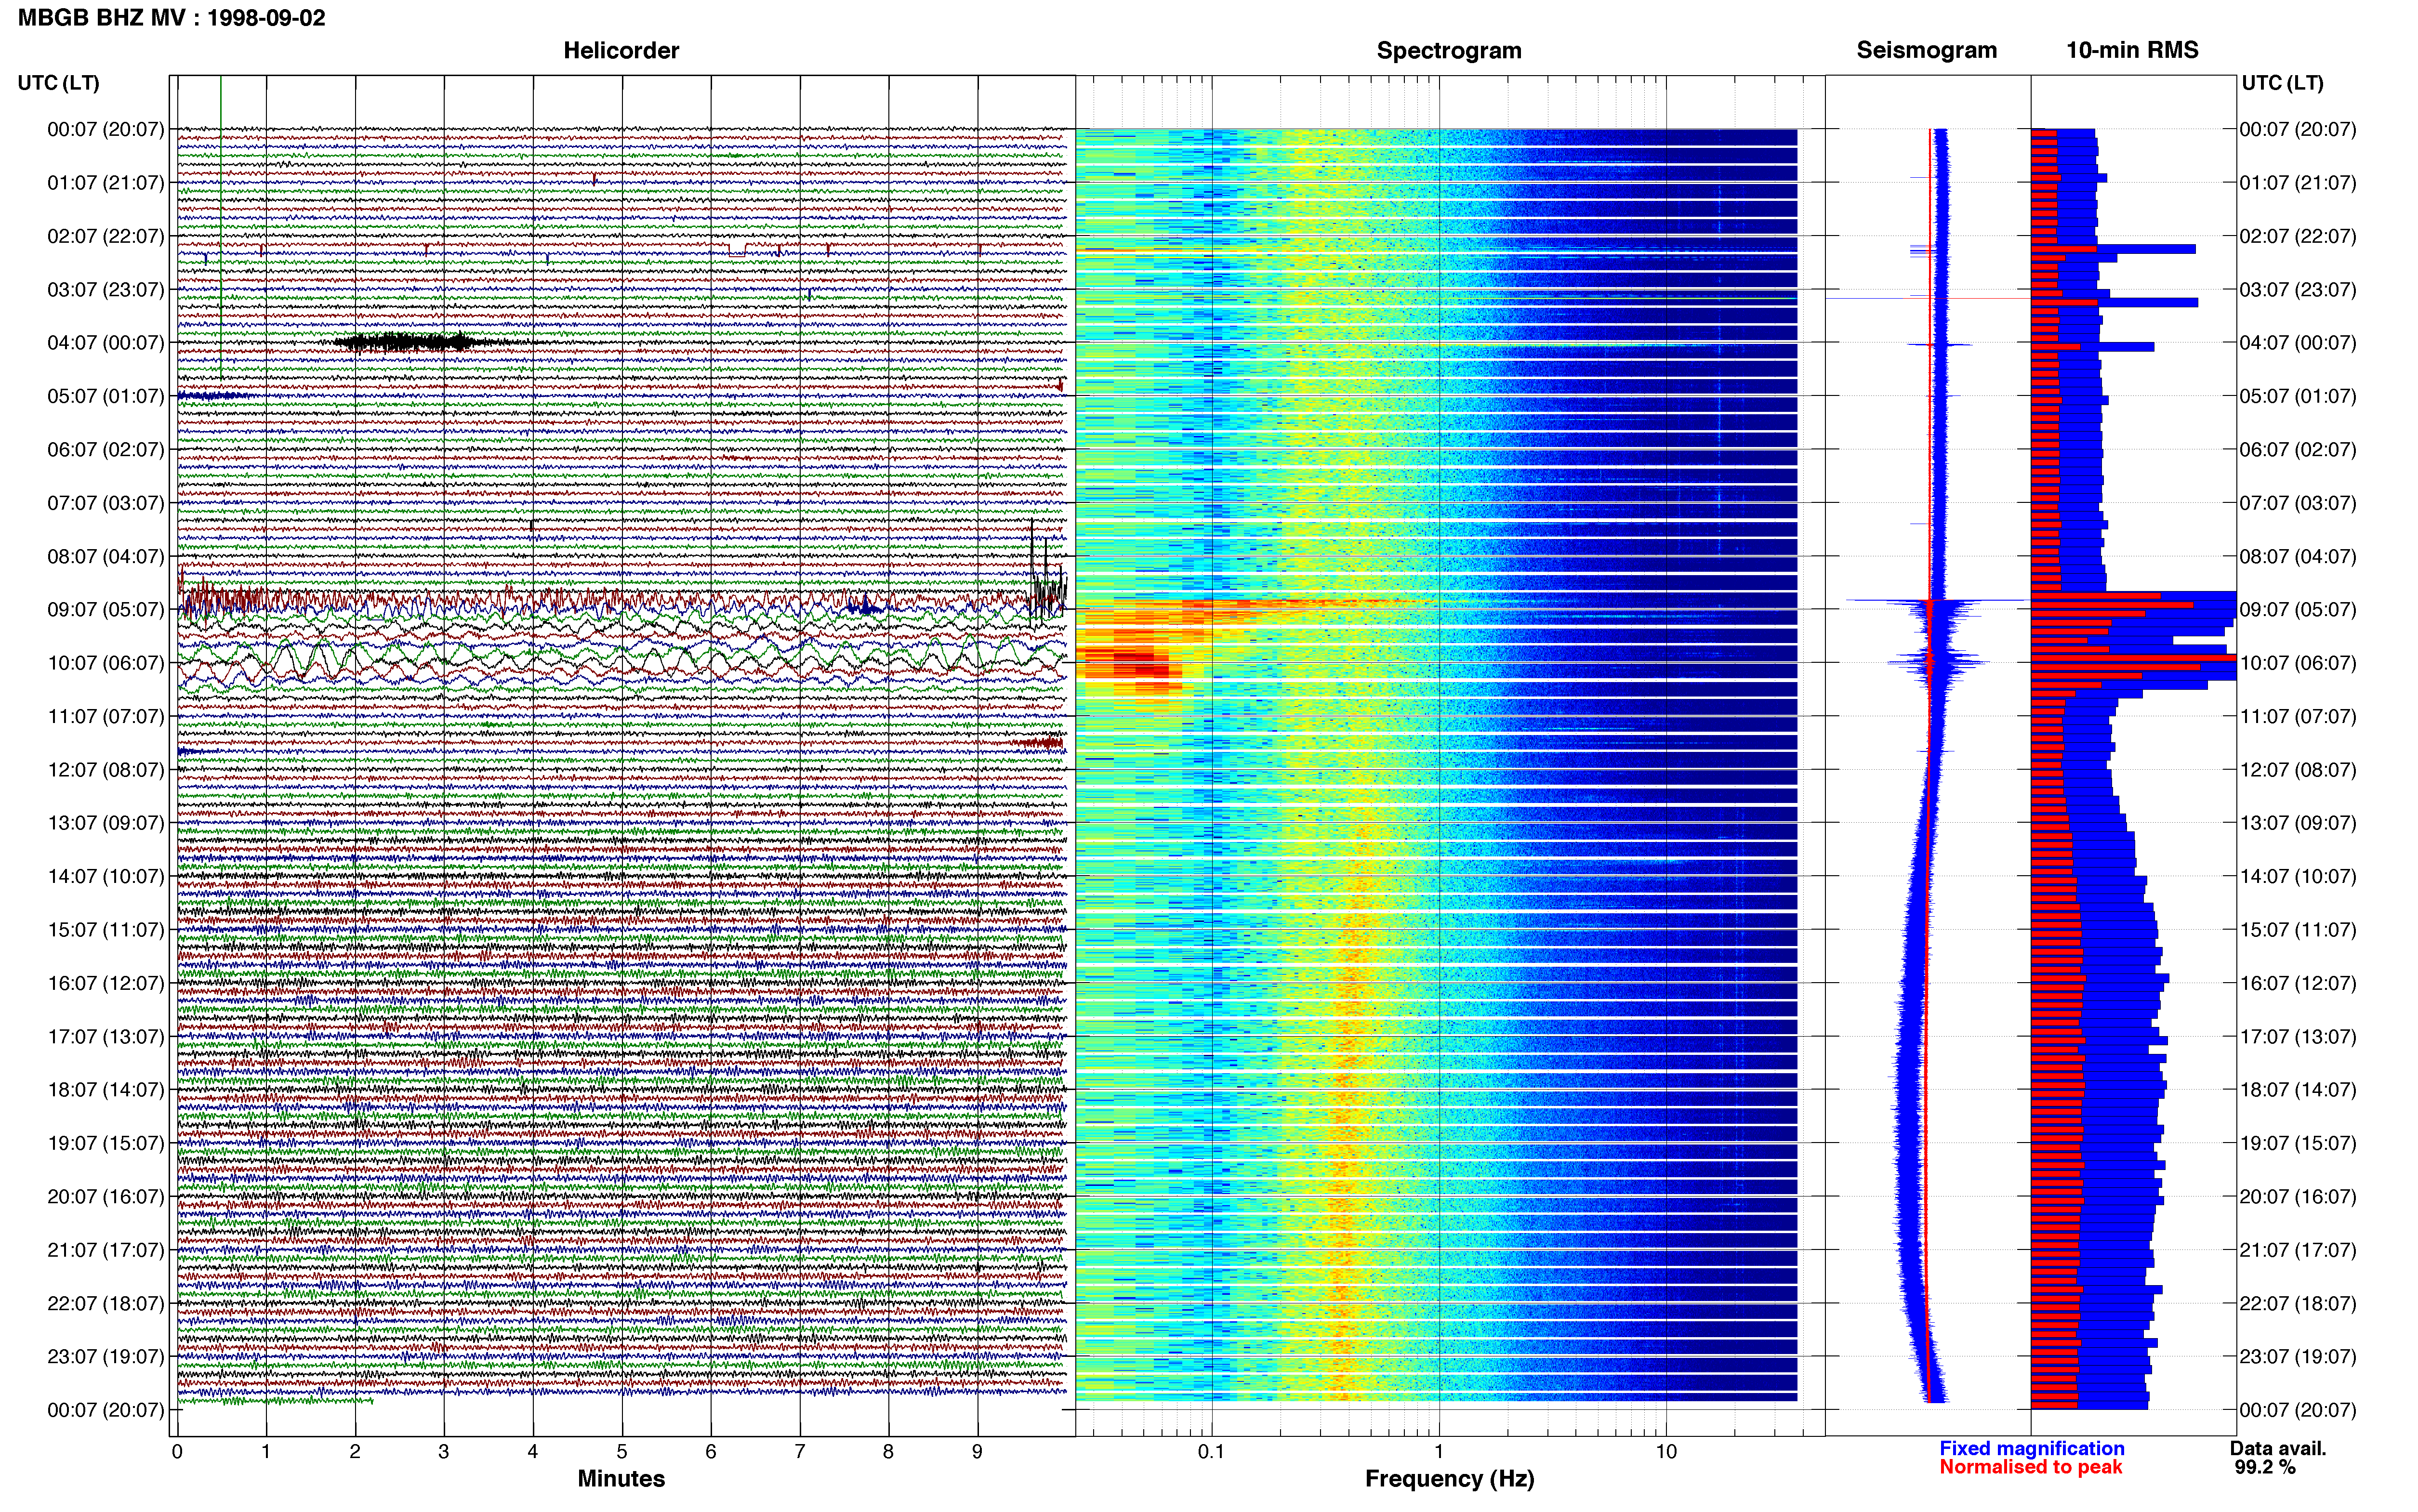Select left time label '09:07 (05:07)'
The image size is (2418, 1512).
point(105,610)
